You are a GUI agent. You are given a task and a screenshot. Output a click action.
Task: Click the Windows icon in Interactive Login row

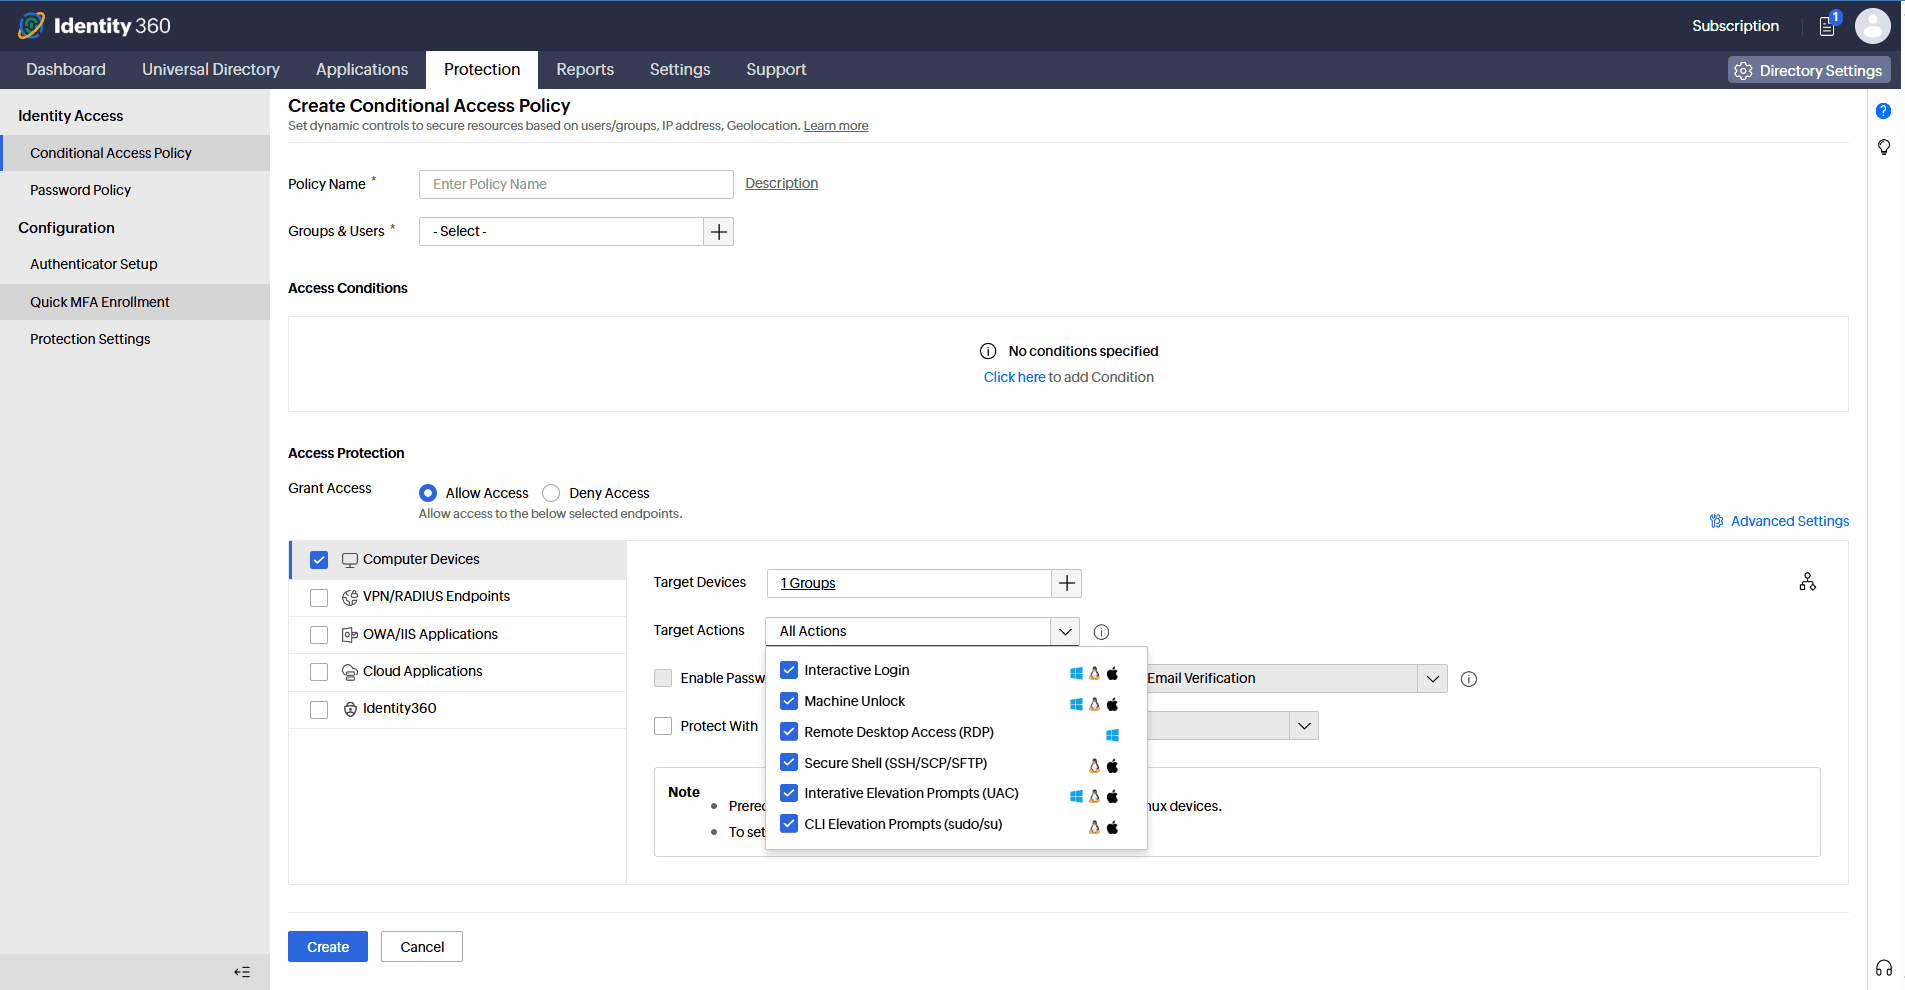[x=1076, y=674]
